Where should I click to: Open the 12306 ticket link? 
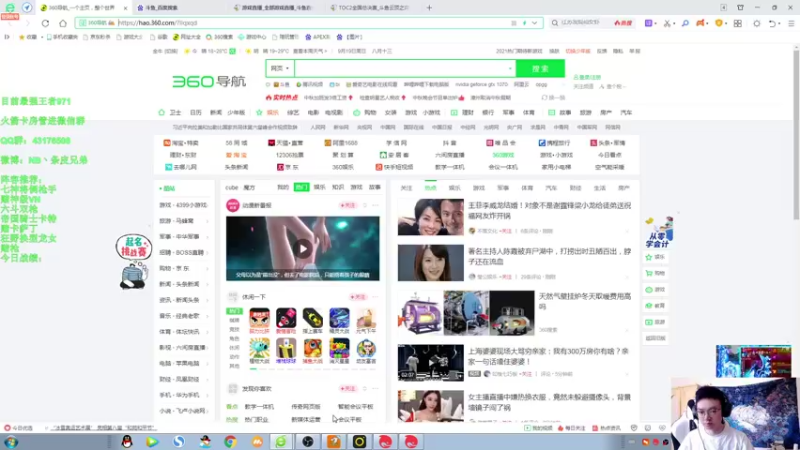289,155
